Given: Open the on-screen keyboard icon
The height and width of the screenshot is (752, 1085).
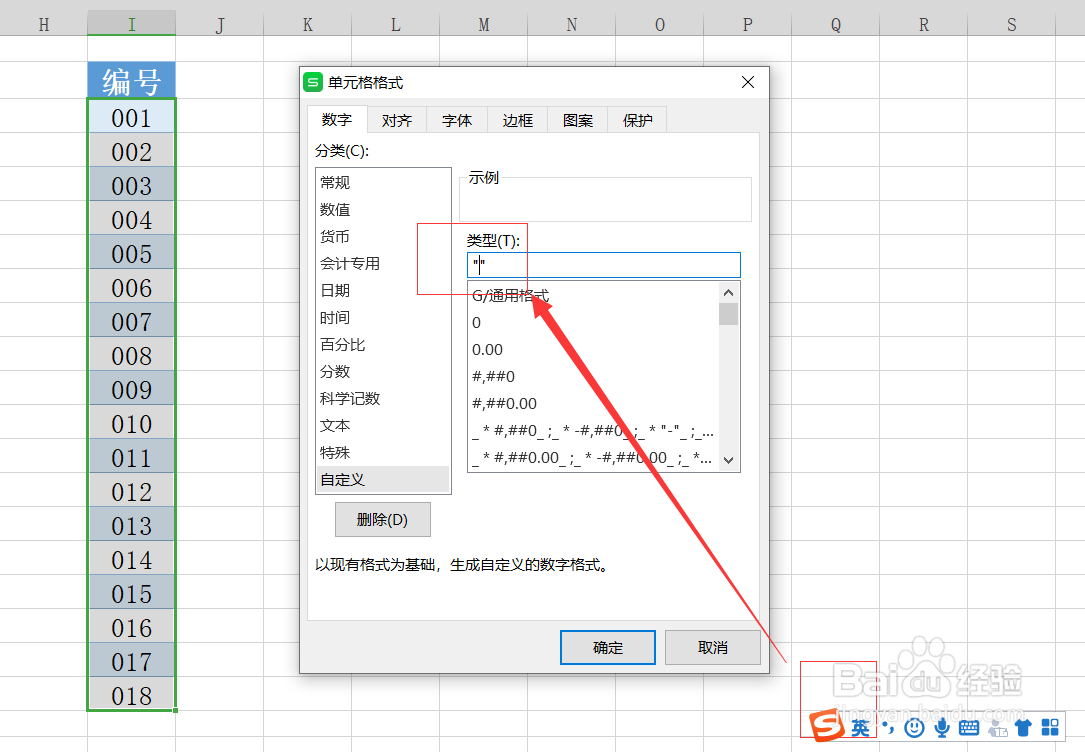Looking at the screenshot, I should (x=970, y=728).
